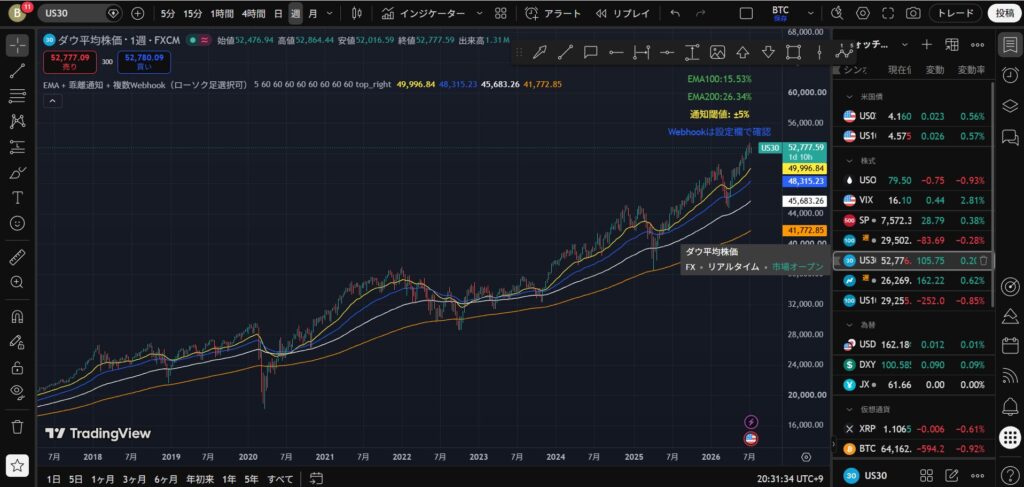Take a snapshot with the camera icon
1024x487 pixels.
tap(913, 13)
